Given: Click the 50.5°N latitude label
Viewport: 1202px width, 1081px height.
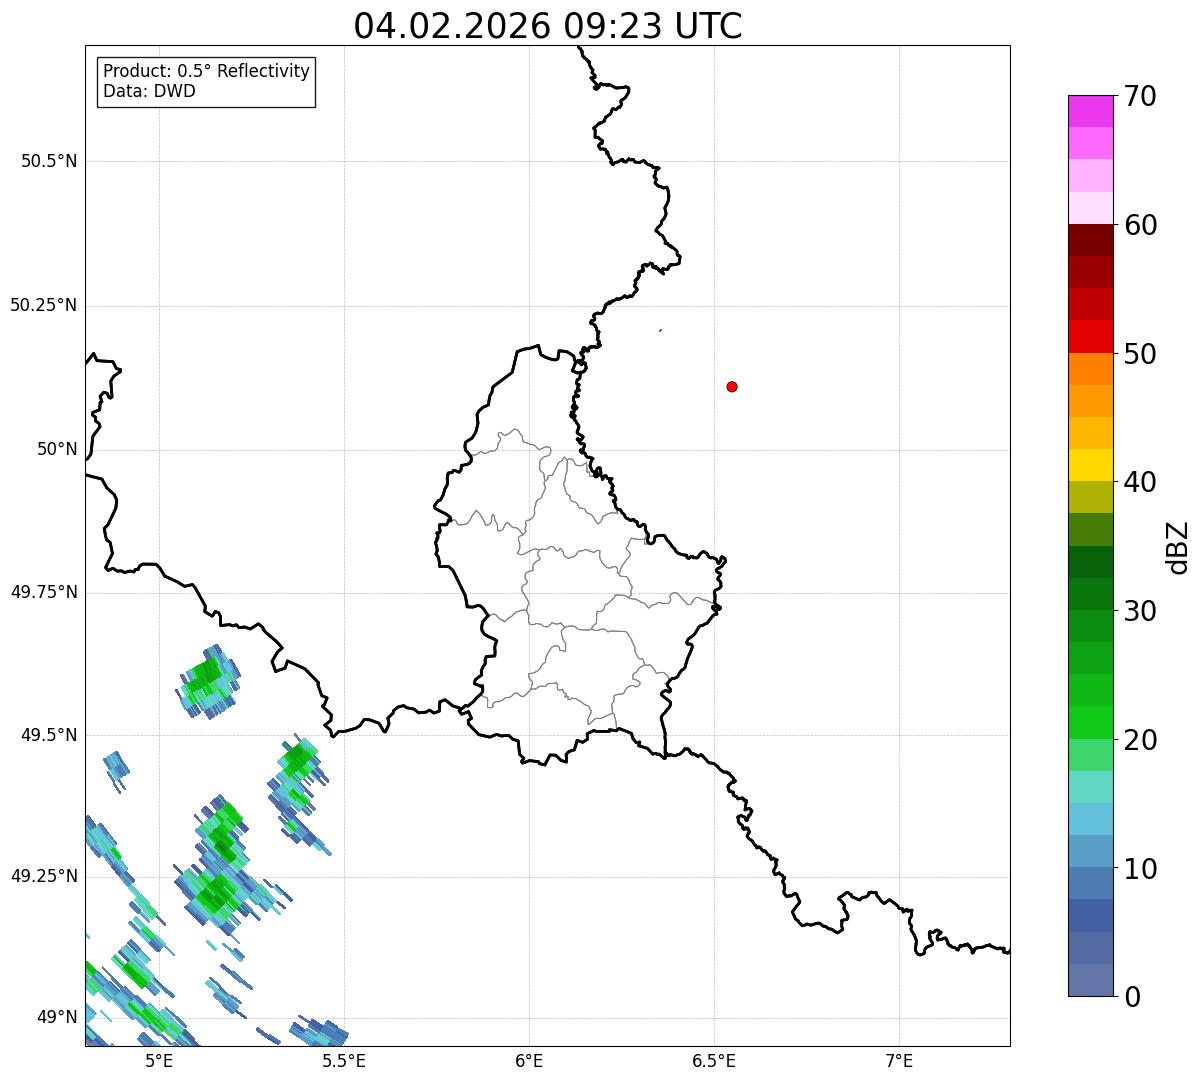Looking at the screenshot, I should tap(49, 161).
